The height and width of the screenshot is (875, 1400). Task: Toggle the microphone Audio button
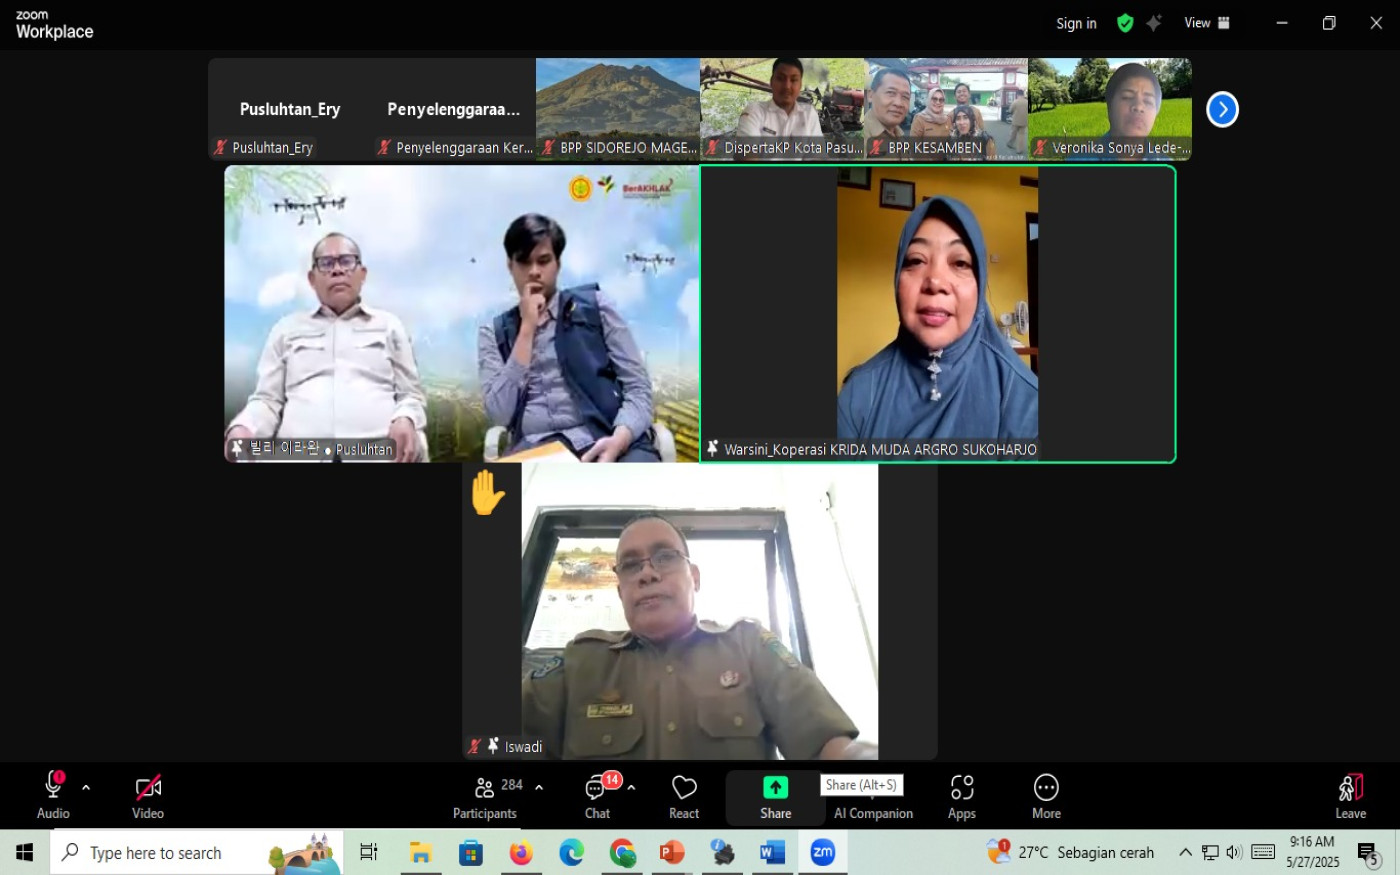(x=53, y=797)
